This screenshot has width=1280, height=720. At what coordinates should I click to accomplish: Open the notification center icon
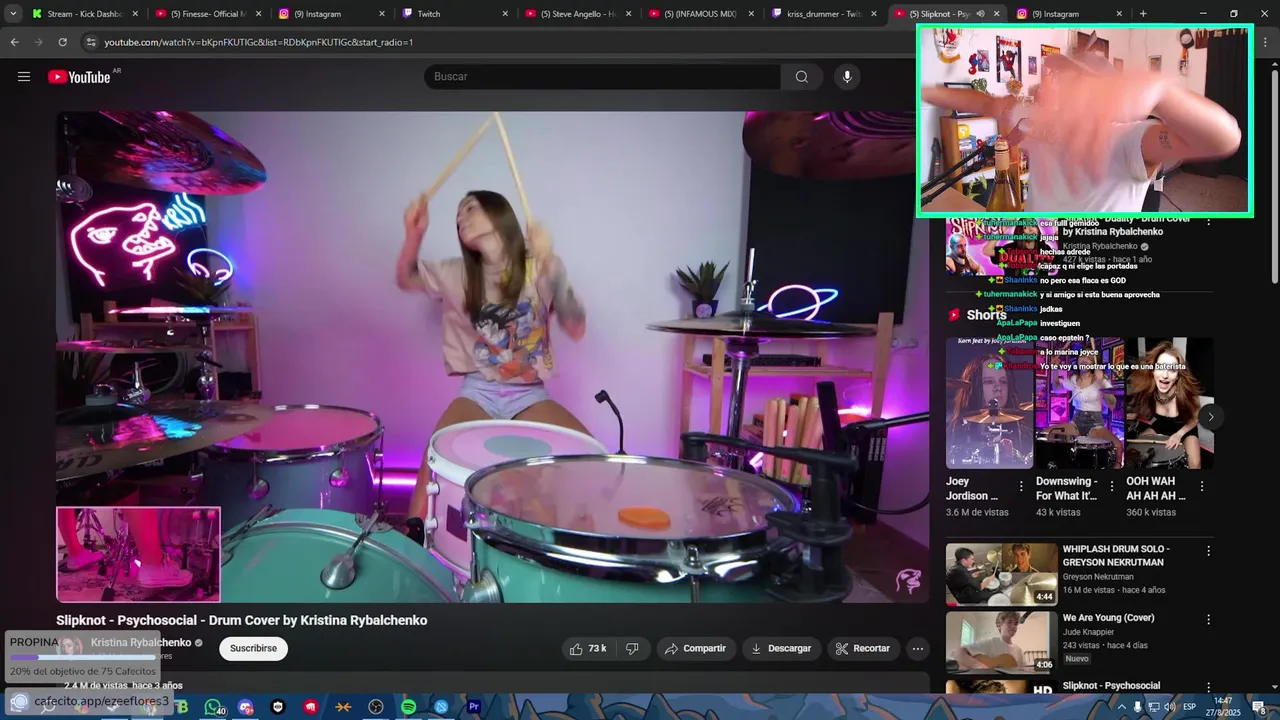click(x=1259, y=707)
